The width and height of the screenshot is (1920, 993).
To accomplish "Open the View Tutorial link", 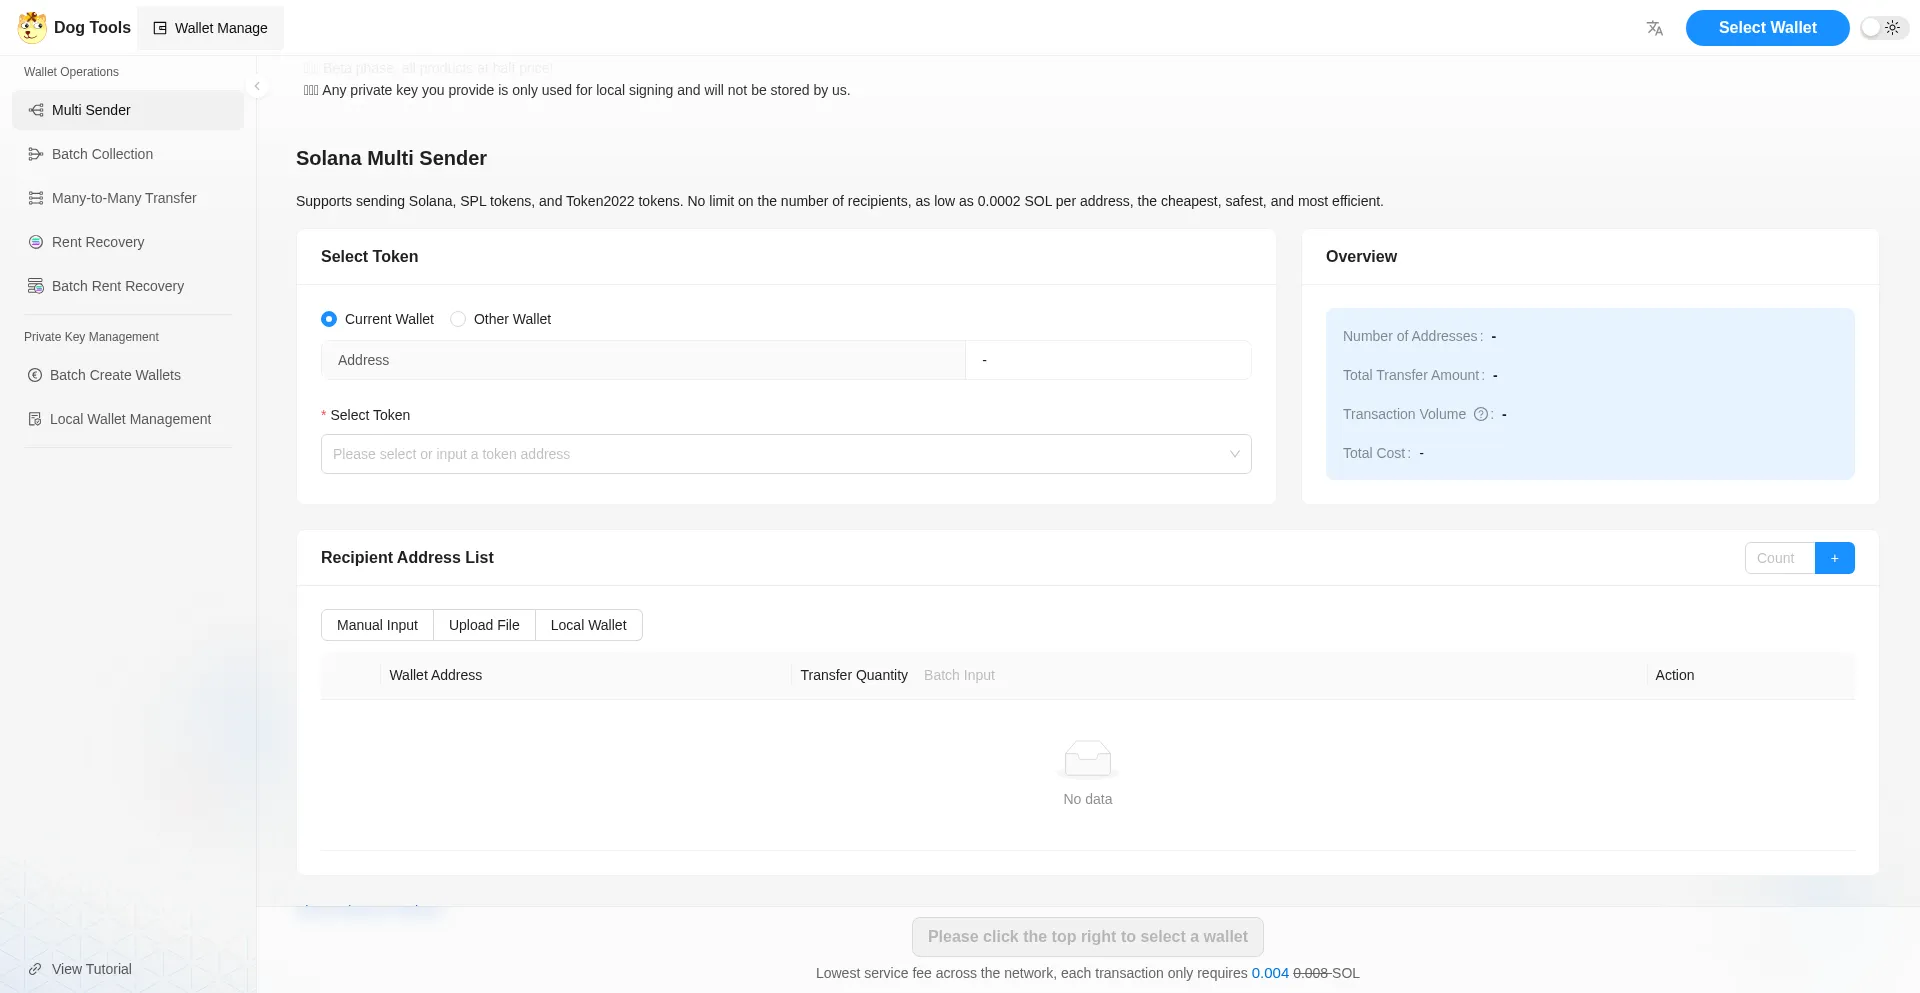I will [x=91, y=969].
